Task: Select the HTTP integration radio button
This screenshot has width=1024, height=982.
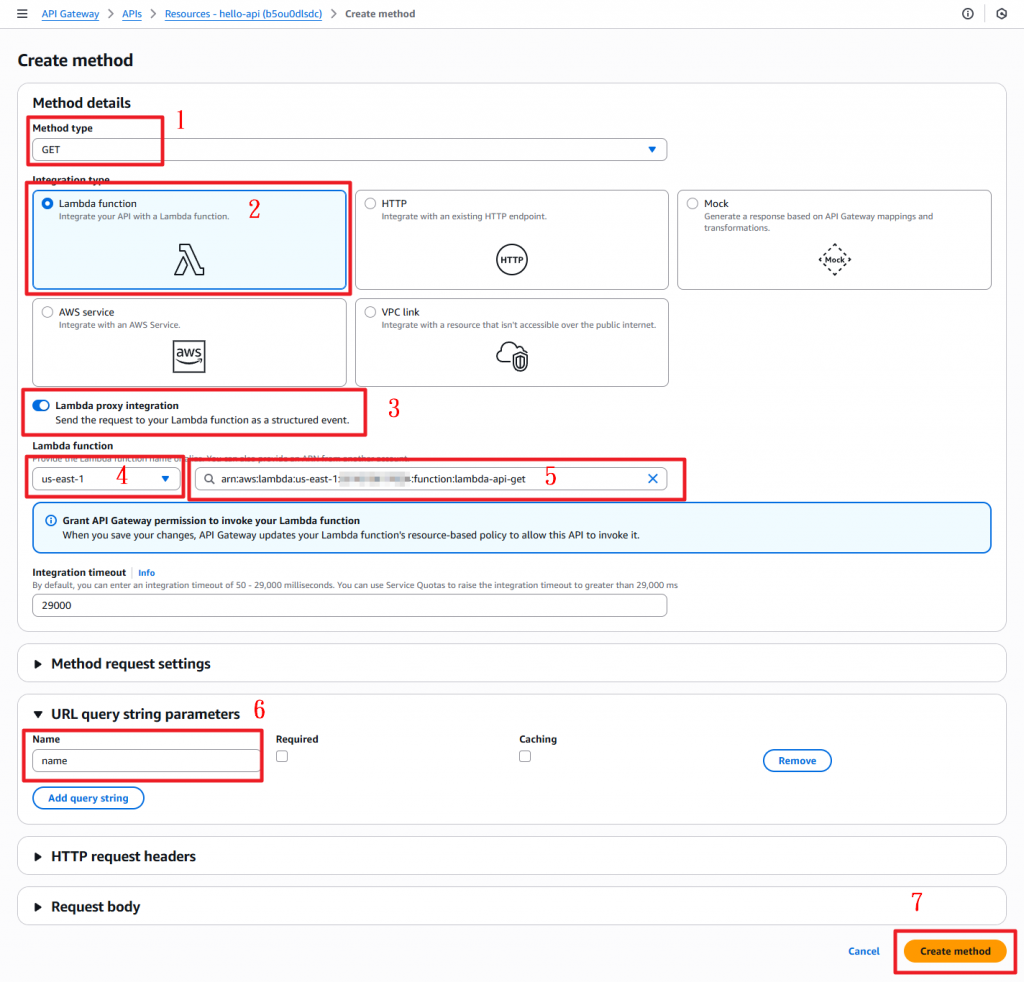Action: point(370,204)
